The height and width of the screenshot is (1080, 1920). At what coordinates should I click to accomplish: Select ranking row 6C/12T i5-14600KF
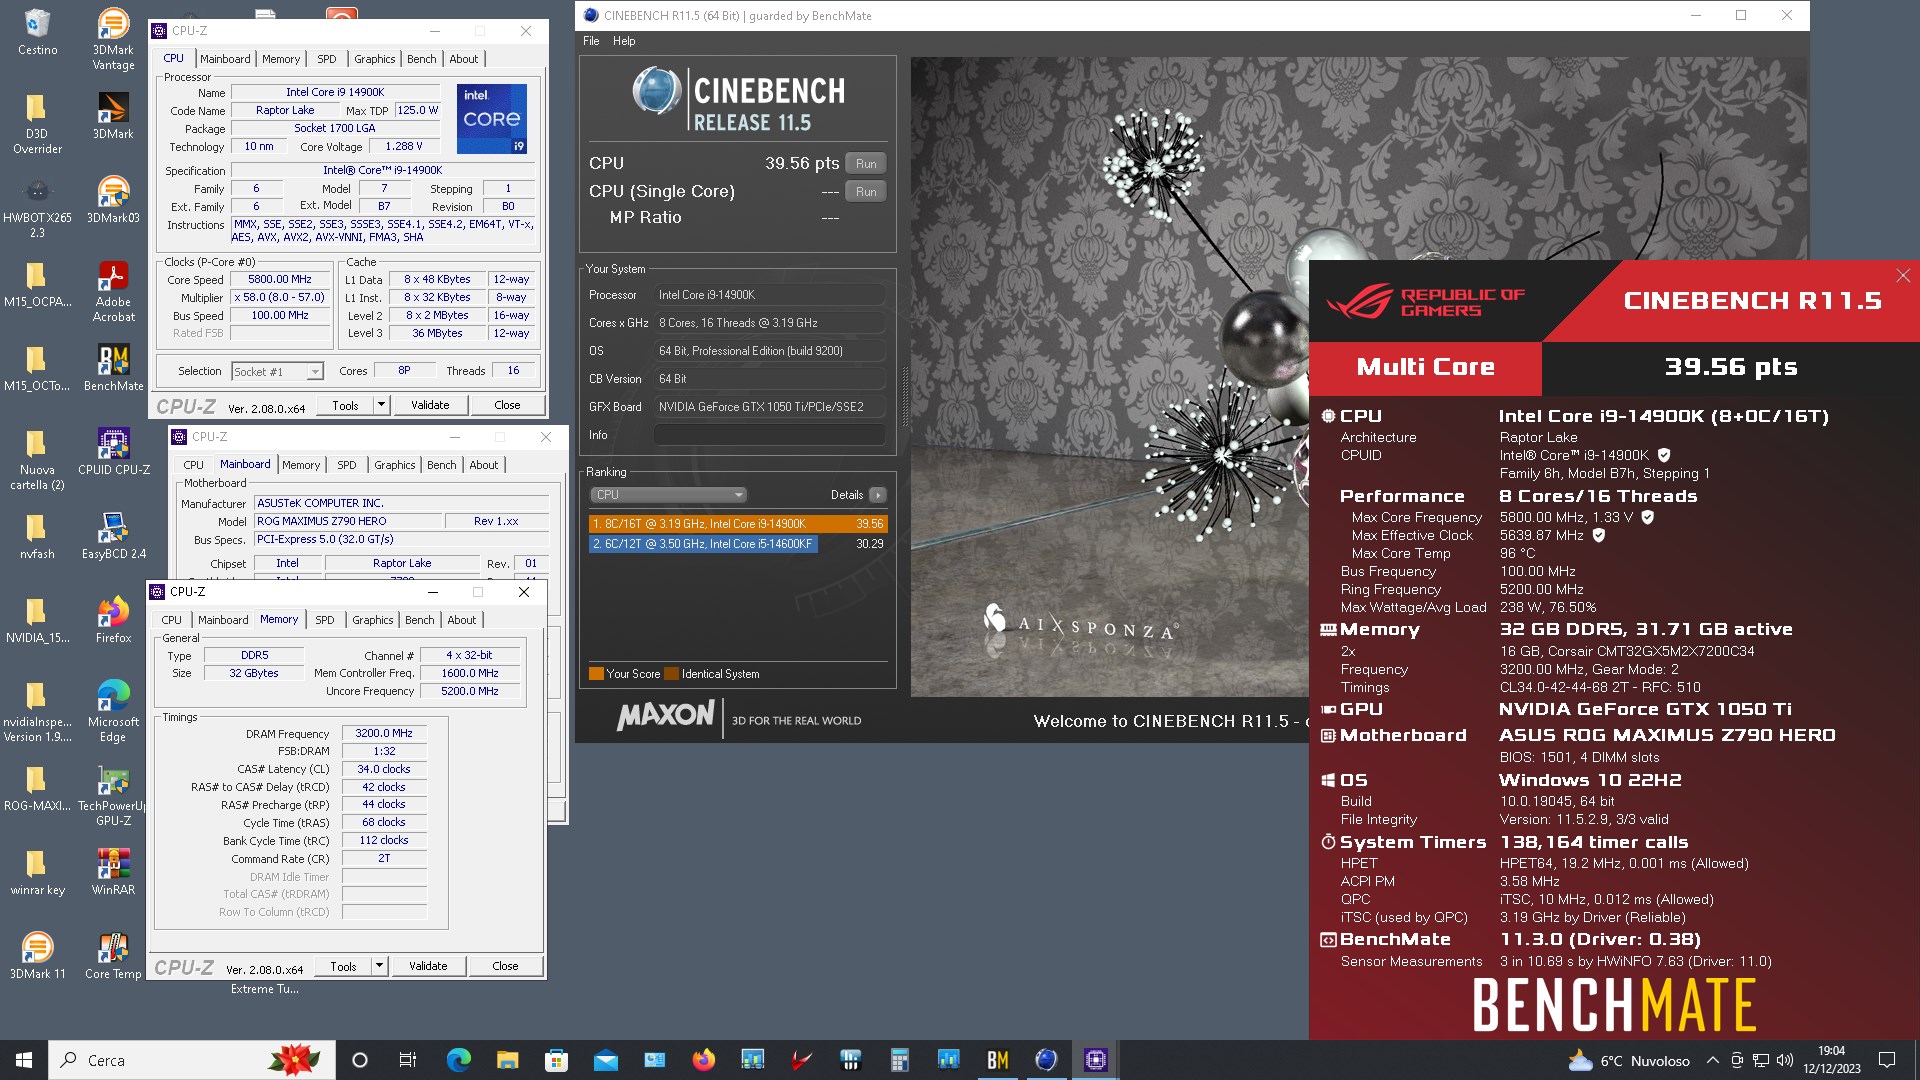tap(738, 544)
